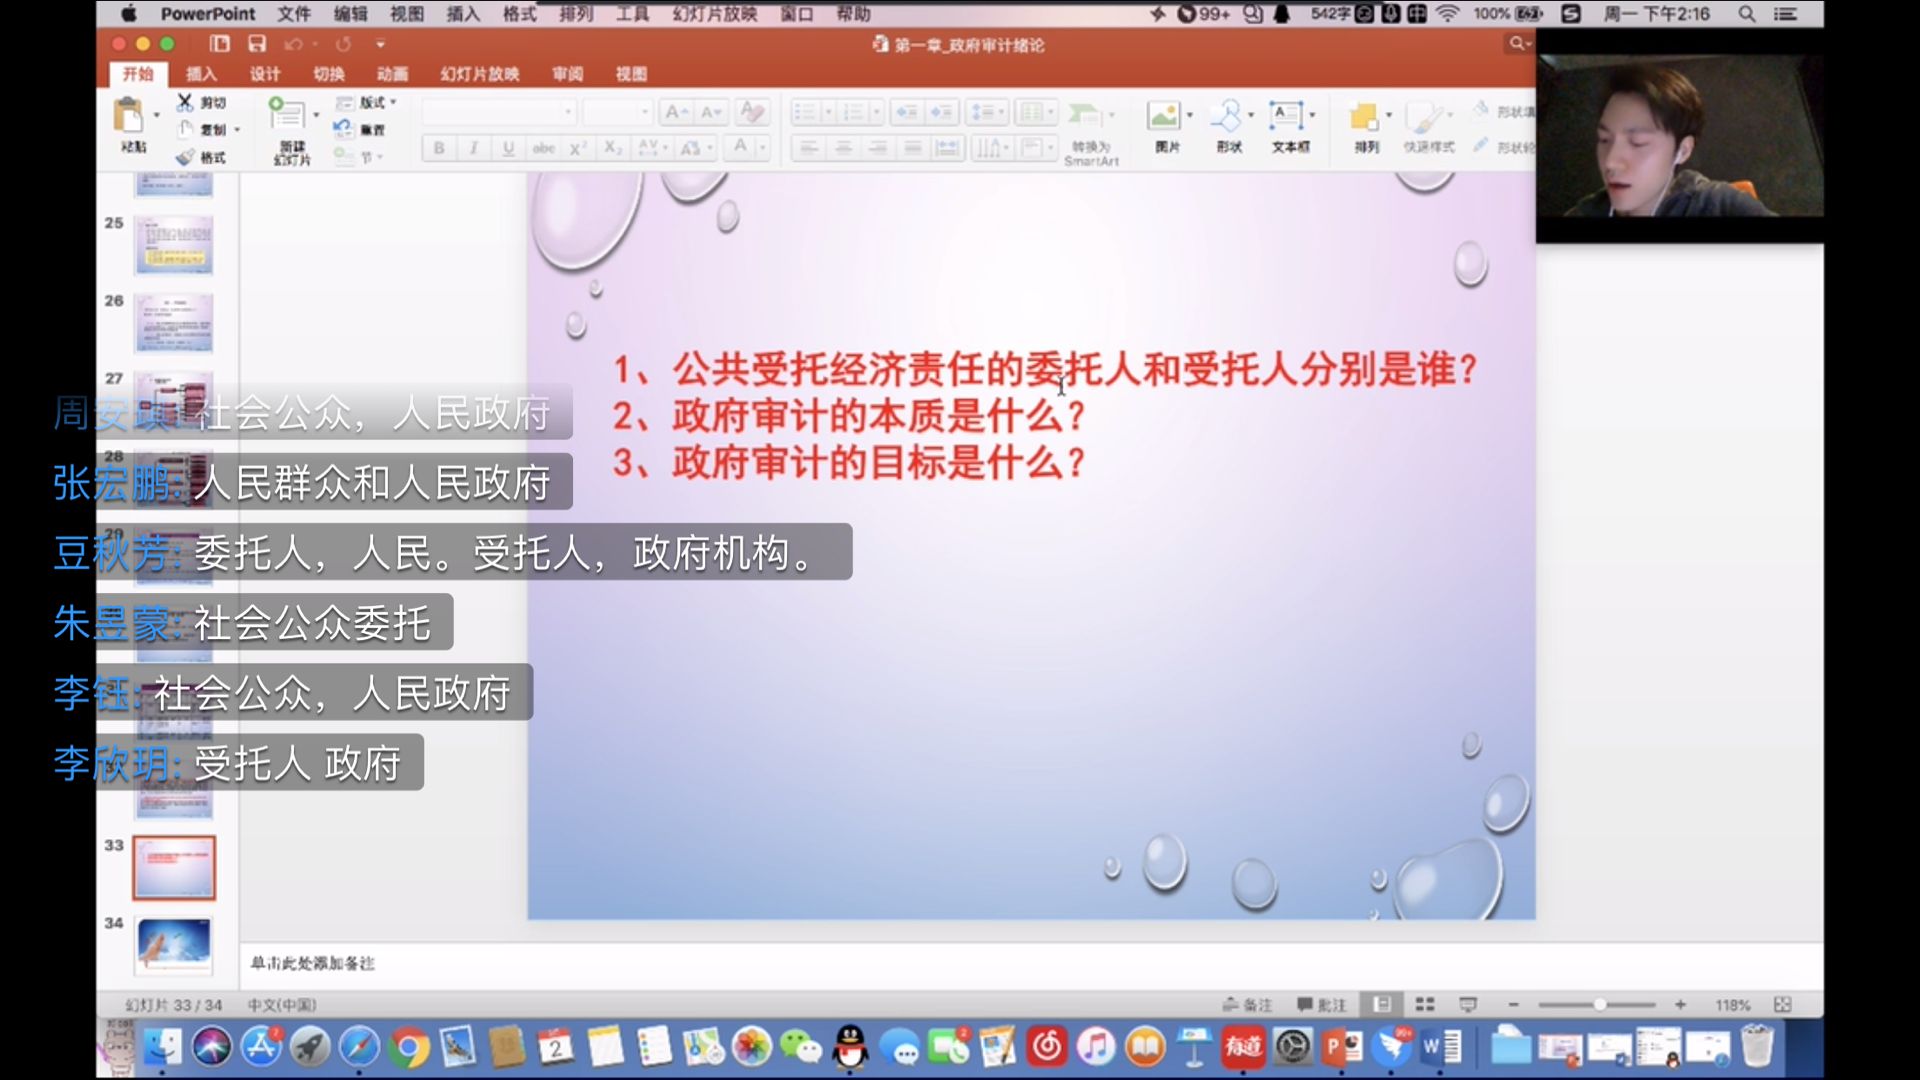Toggle Italic formatting
Viewport: 1920px width, 1080px height.
click(473, 148)
